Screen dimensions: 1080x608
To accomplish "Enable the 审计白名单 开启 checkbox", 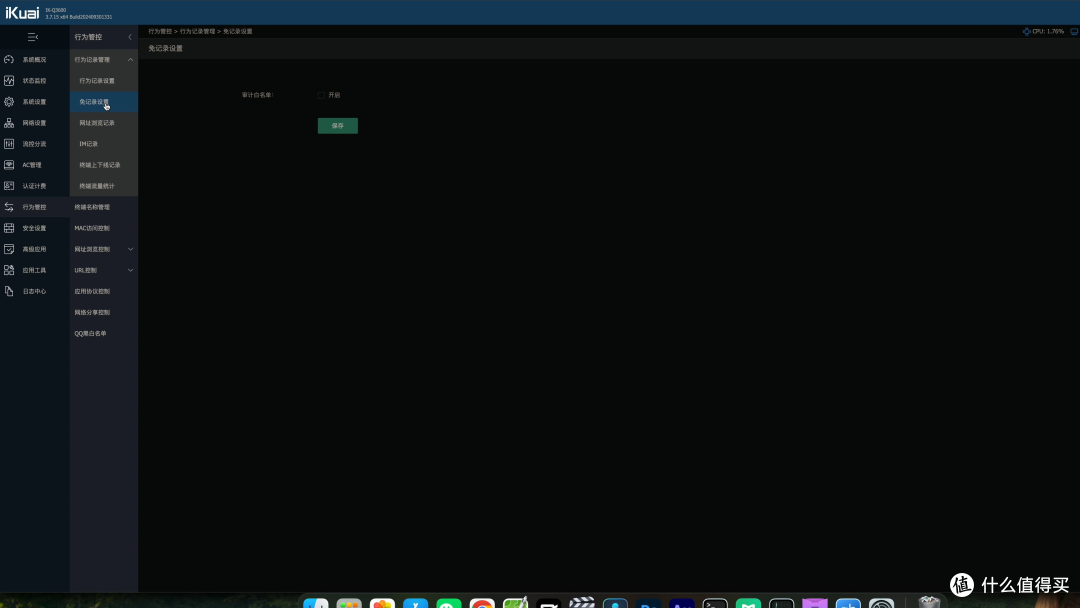I will point(322,95).
